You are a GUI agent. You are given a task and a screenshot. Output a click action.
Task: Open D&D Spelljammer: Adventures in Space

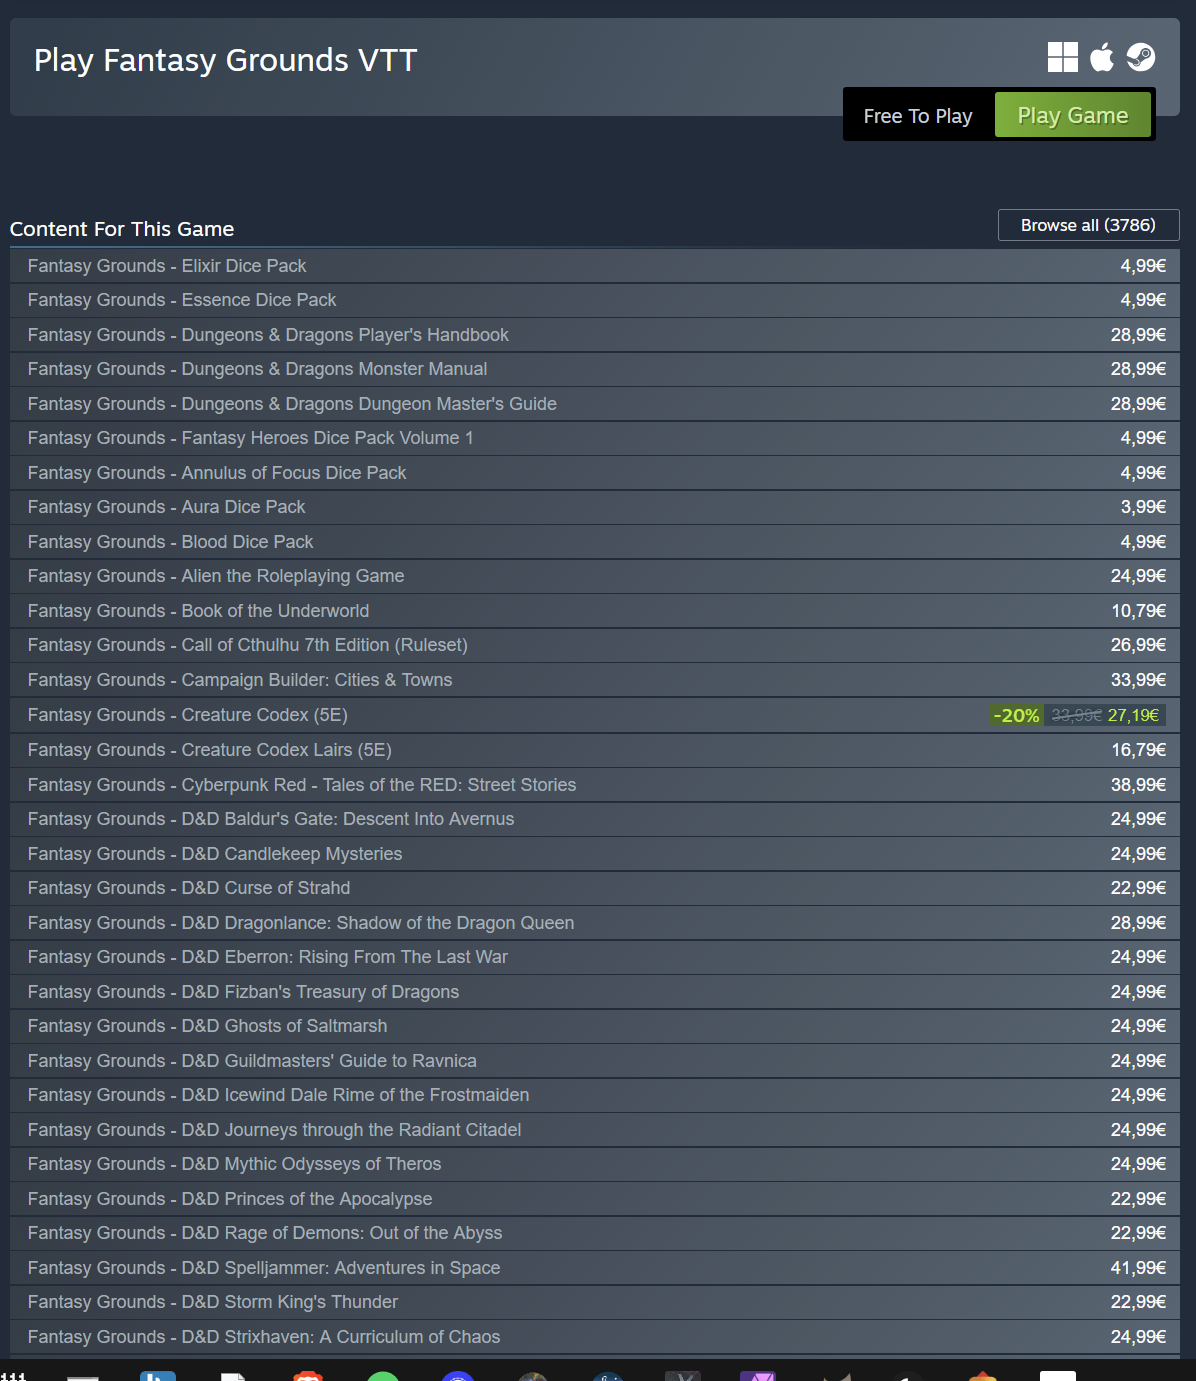pyautogui.click(x=595, y=1268)
